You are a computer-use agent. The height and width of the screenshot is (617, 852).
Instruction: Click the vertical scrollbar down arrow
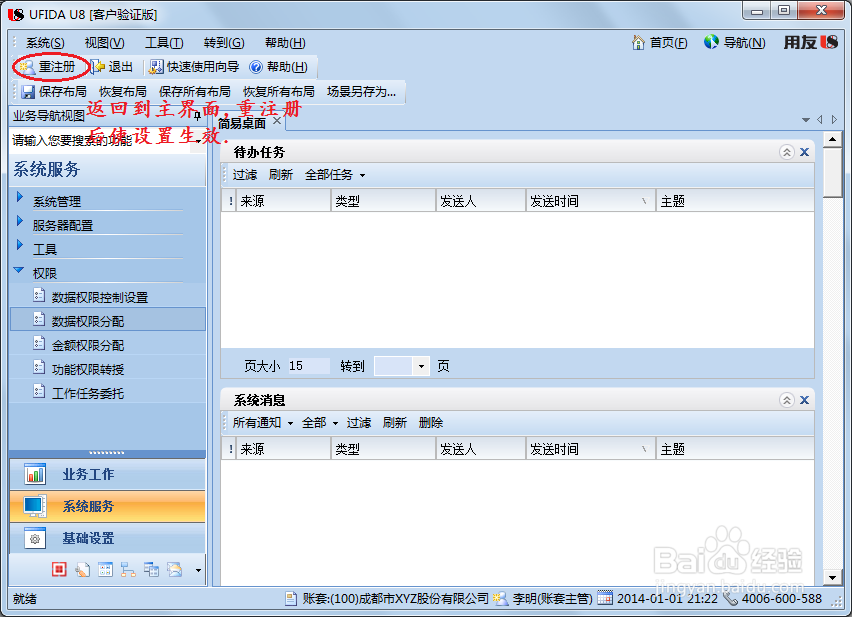[832, 577]
